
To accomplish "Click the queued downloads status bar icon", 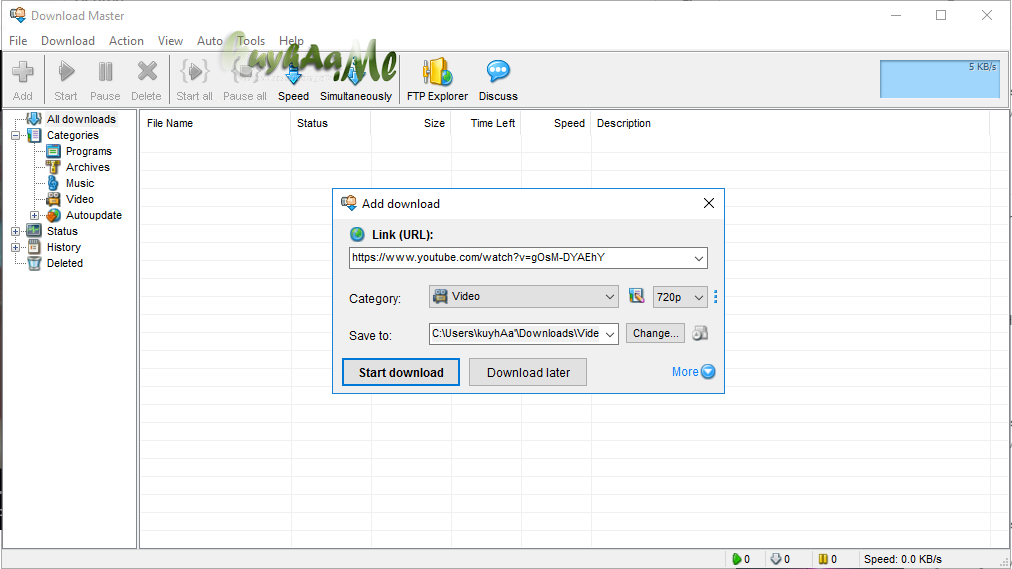I will [x=776, y=559].
